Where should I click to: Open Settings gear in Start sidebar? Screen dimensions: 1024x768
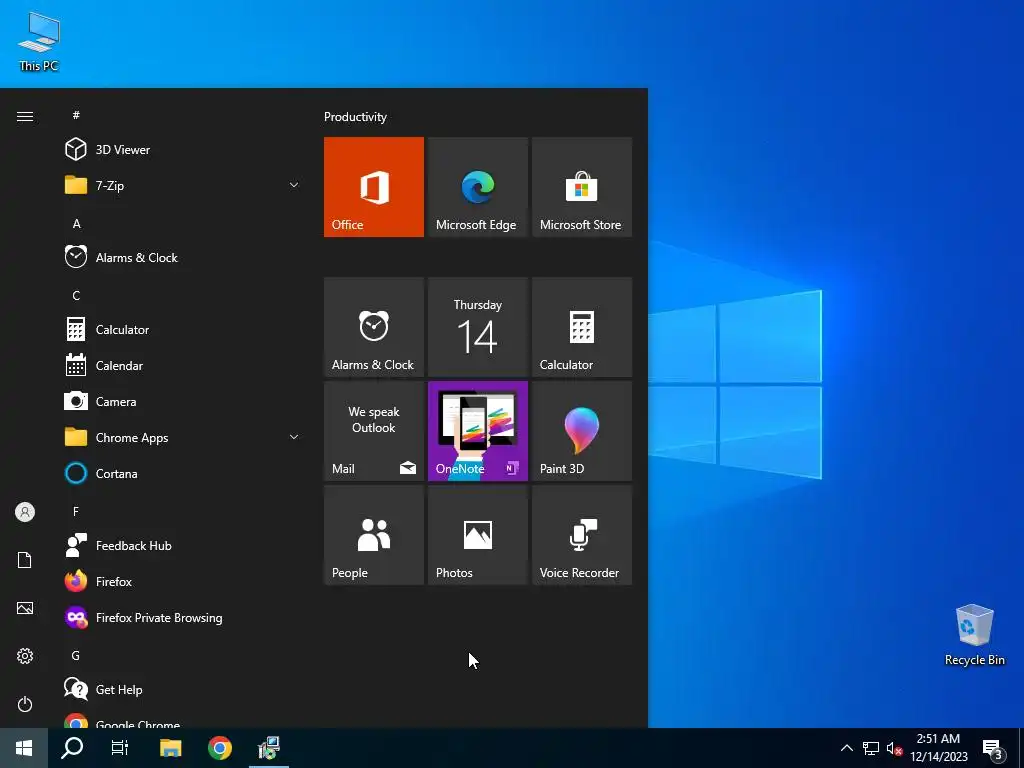pyautogui.click(x=25, y=656)
